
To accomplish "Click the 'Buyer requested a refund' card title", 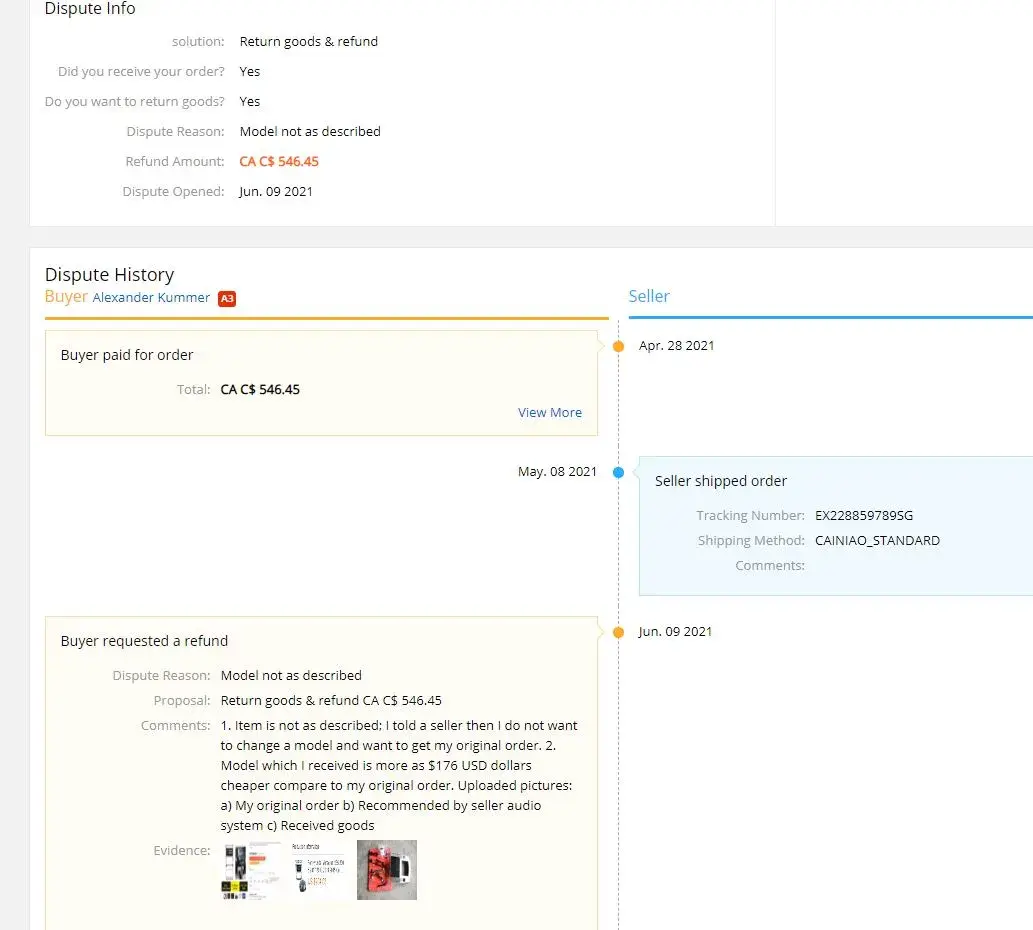I will tap(144, 641).
